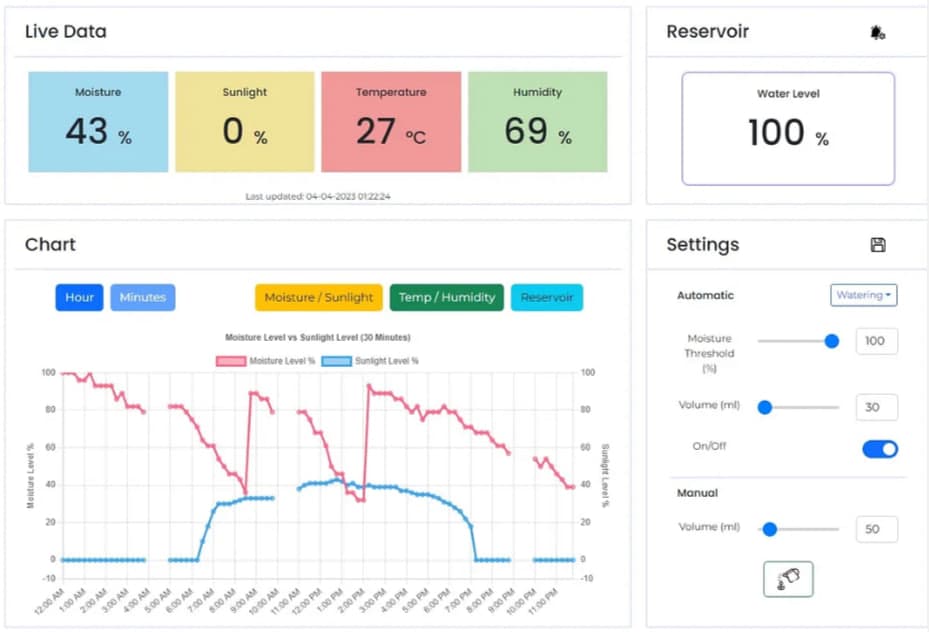Click the Moisture live data tile
929x632 pixels.
pos(98,122)
